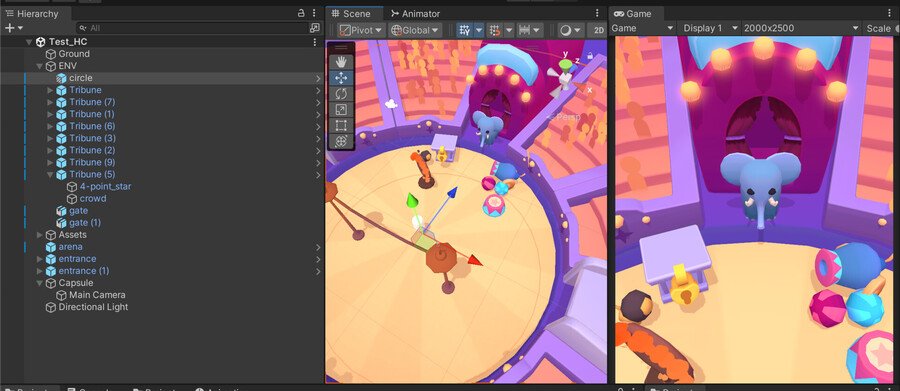Open the Test_HC scene options menu

315,42
